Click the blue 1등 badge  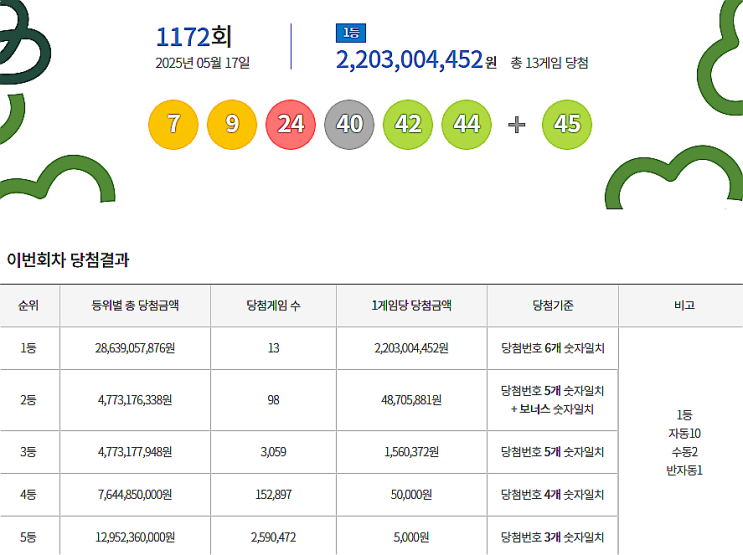[351, 33]
